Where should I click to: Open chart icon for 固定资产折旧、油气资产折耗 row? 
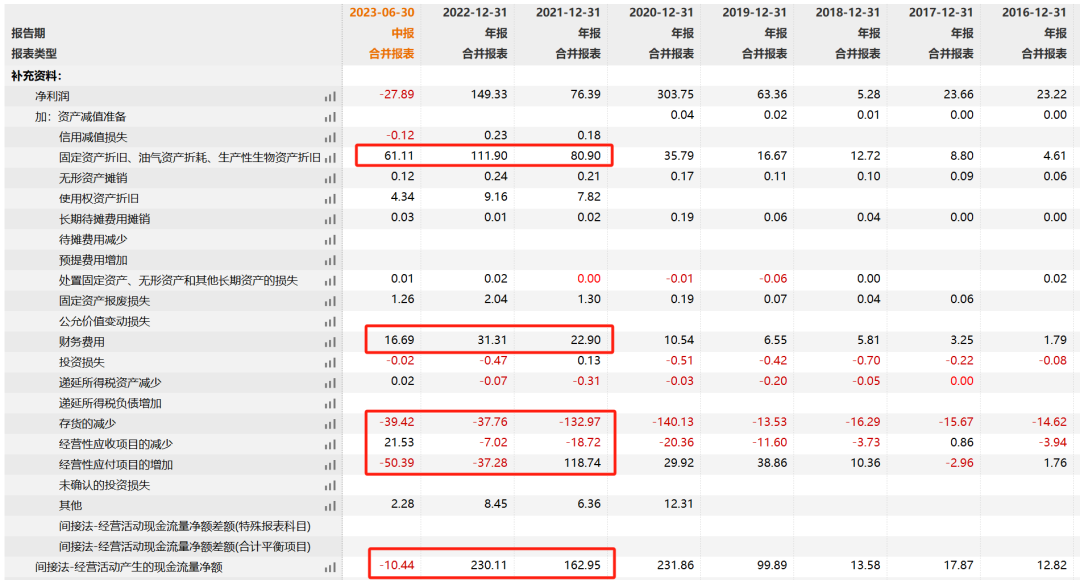pos(331,158)
